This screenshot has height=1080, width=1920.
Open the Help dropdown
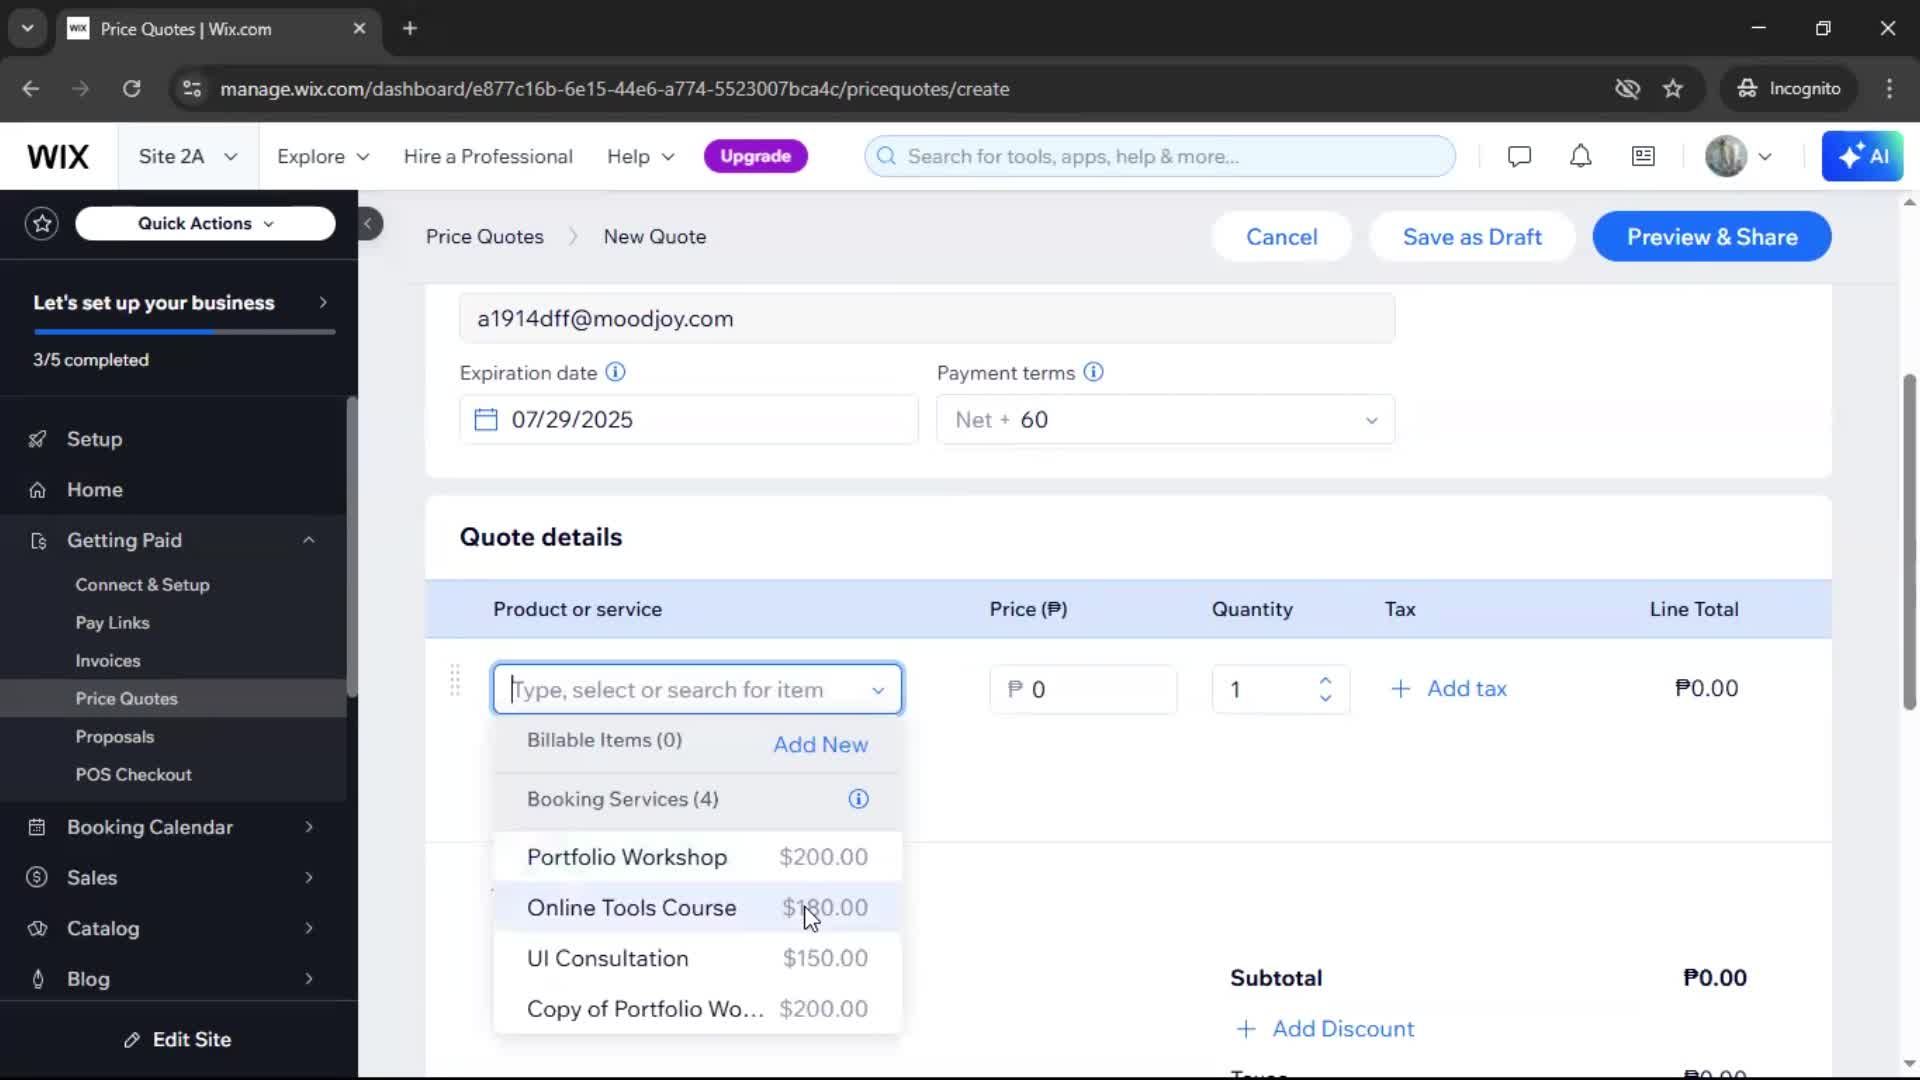click(x=641, y=156)
